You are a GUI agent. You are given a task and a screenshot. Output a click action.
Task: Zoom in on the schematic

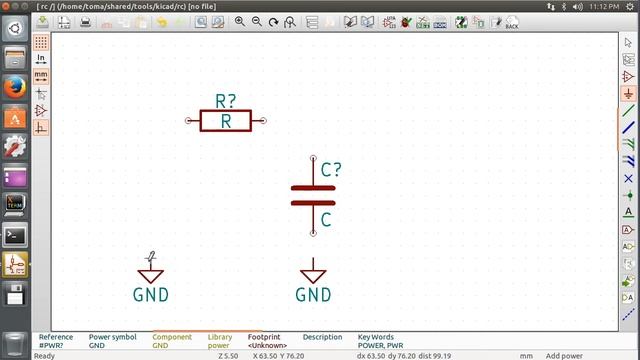pyautogui.click(x=240, y=22)
